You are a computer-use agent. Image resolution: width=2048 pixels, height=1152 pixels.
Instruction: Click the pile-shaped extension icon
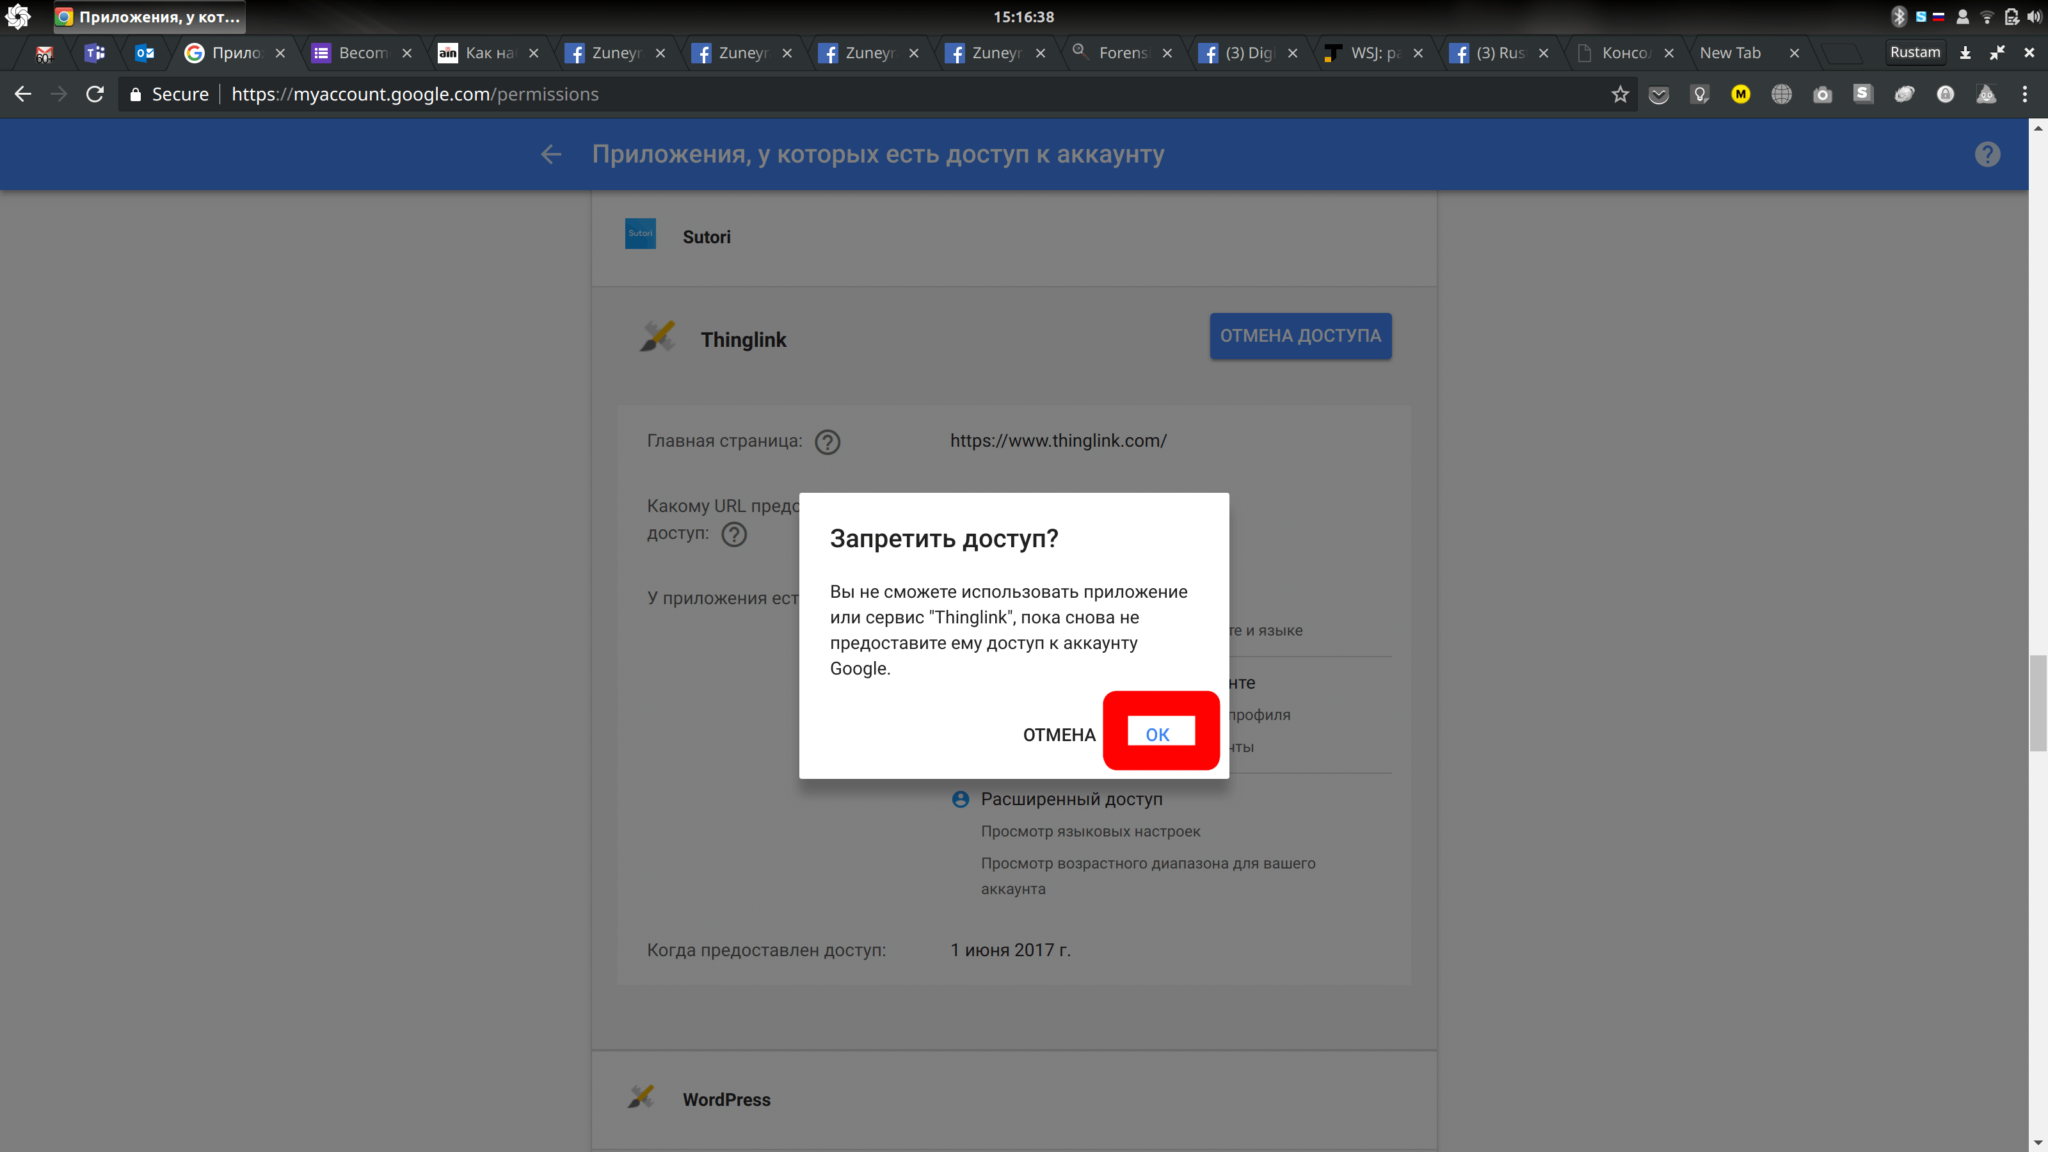pyautogui.click(x=1986, y=94)
